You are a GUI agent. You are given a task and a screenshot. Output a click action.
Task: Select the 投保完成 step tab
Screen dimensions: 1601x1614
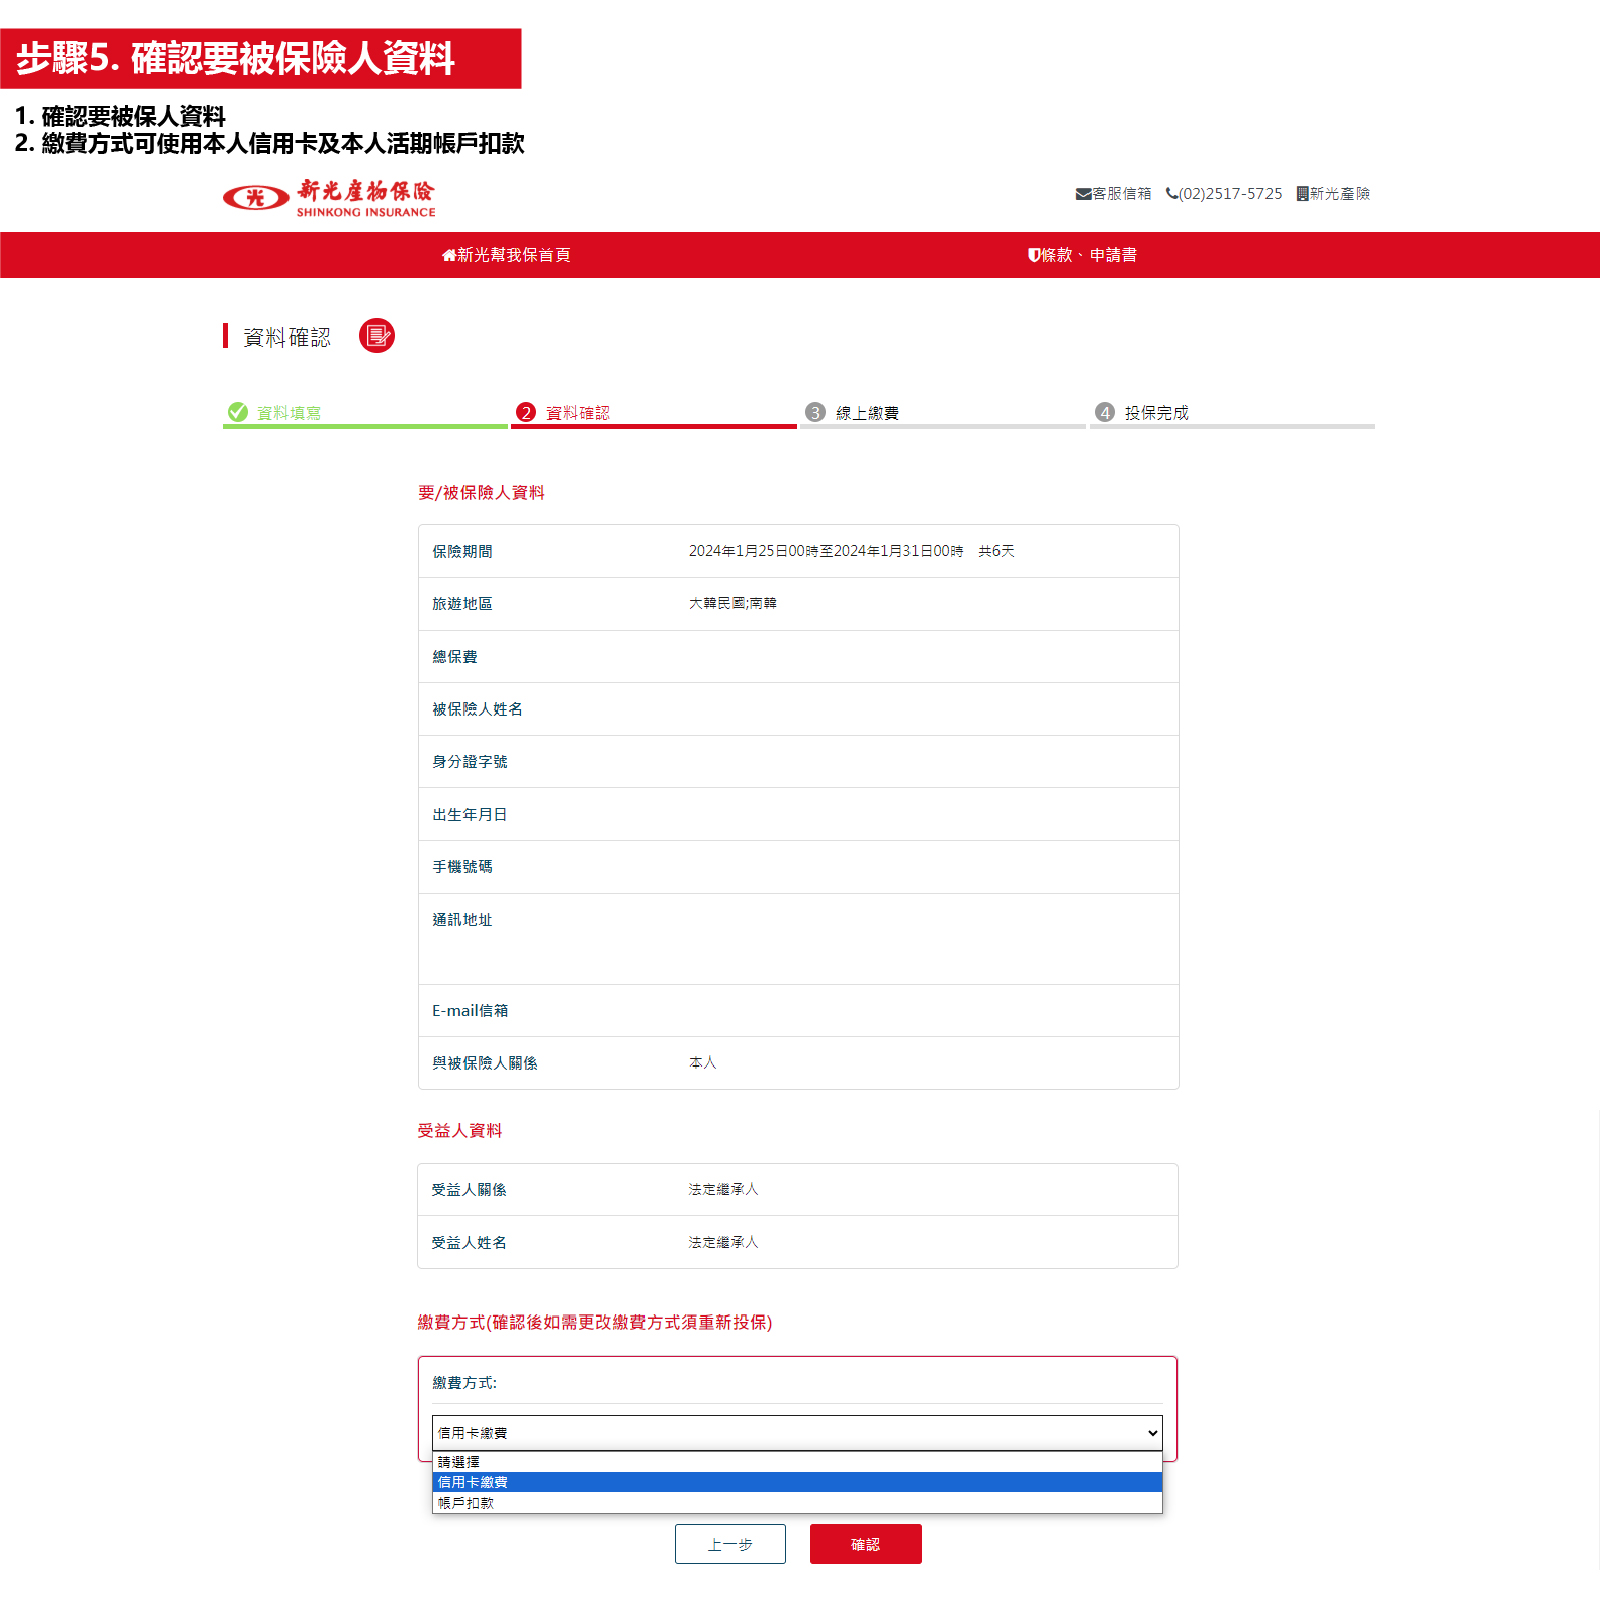tap(1232, 413)
